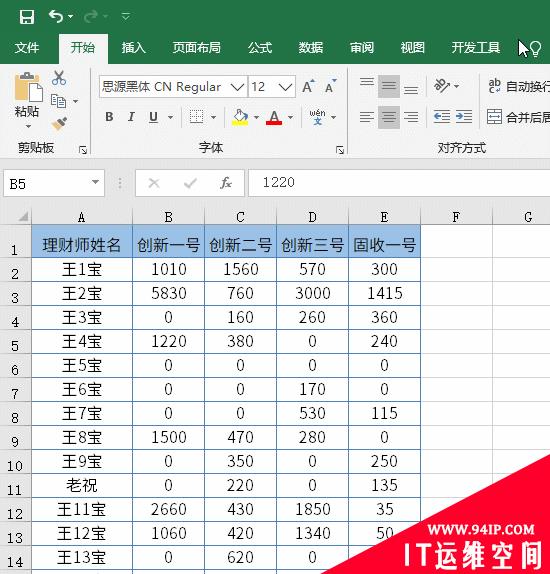This screenshot has height=574, width=550.
Task: Click the 粘贴 paste button
Action: (x=27, y=100)
